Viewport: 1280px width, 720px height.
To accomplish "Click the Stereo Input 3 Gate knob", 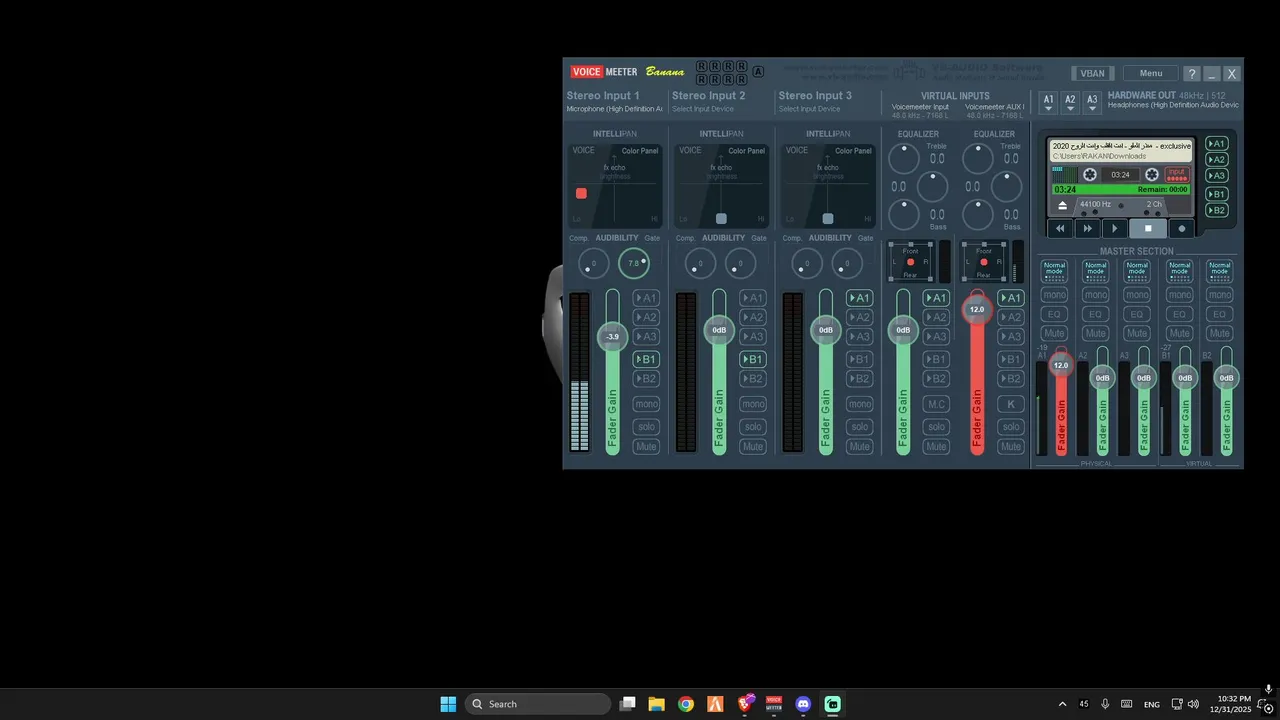I will (846, 264).
